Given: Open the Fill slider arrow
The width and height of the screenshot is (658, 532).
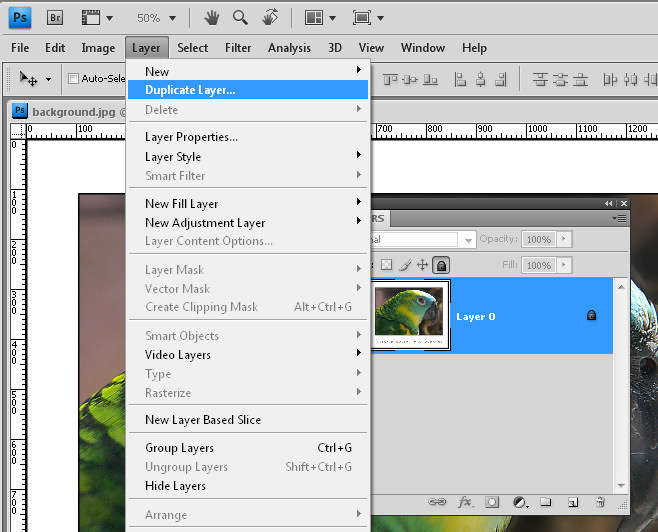Looking at the screenshot, I should coord(564,265).
